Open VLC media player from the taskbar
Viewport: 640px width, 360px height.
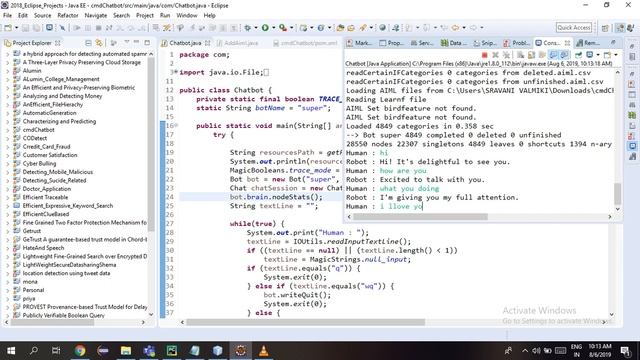point(264,350)
